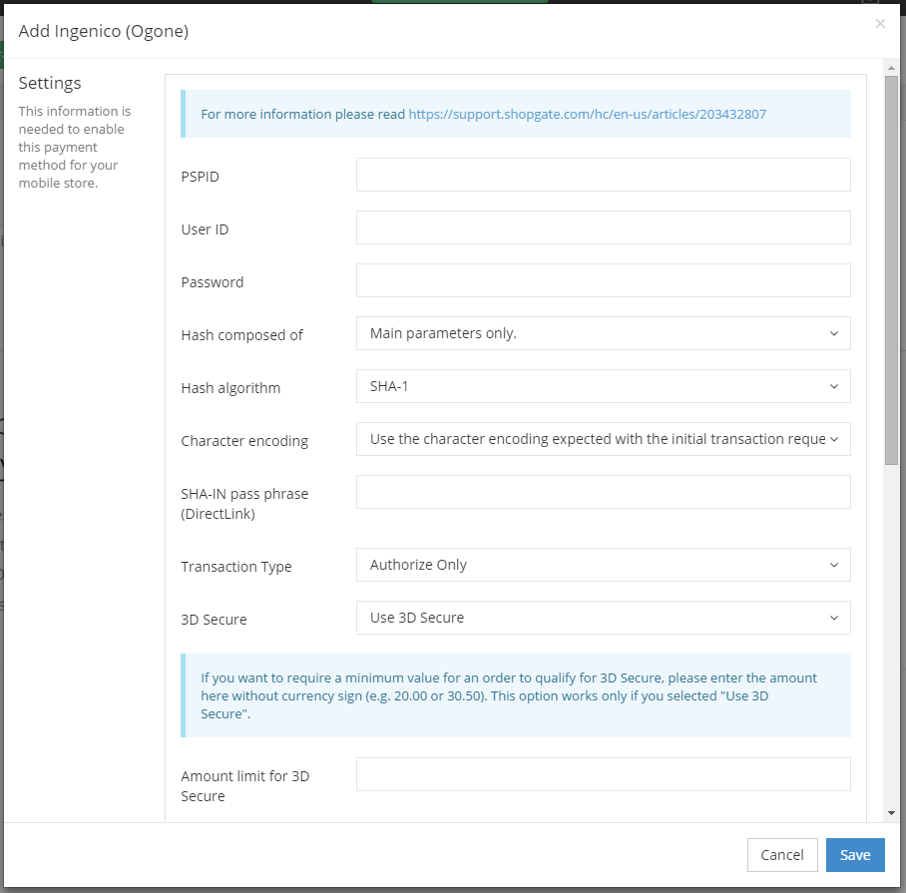Open the Transaction Type dropdown
The image size is (906, 893).
coord(603,565)
